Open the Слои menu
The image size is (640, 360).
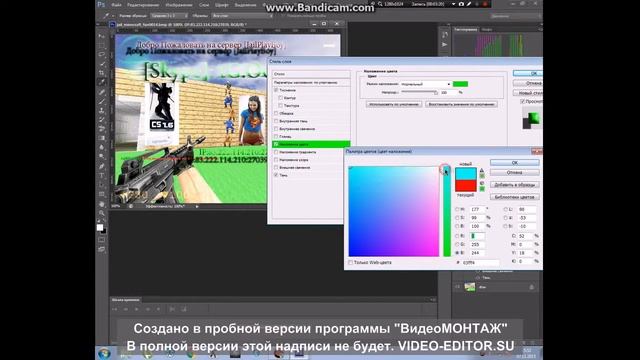[x=204, y=5]
